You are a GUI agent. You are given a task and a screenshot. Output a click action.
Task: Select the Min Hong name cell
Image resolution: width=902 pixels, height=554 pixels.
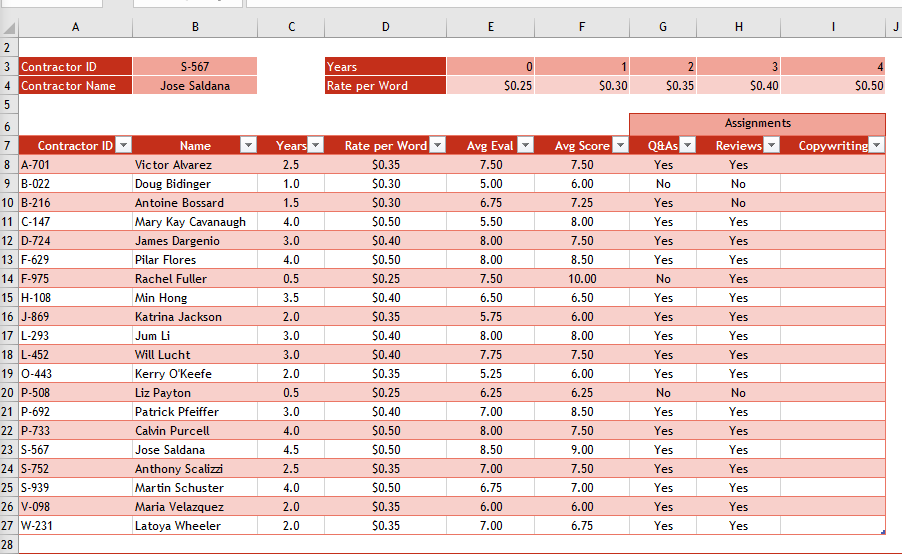click(195, 297)
